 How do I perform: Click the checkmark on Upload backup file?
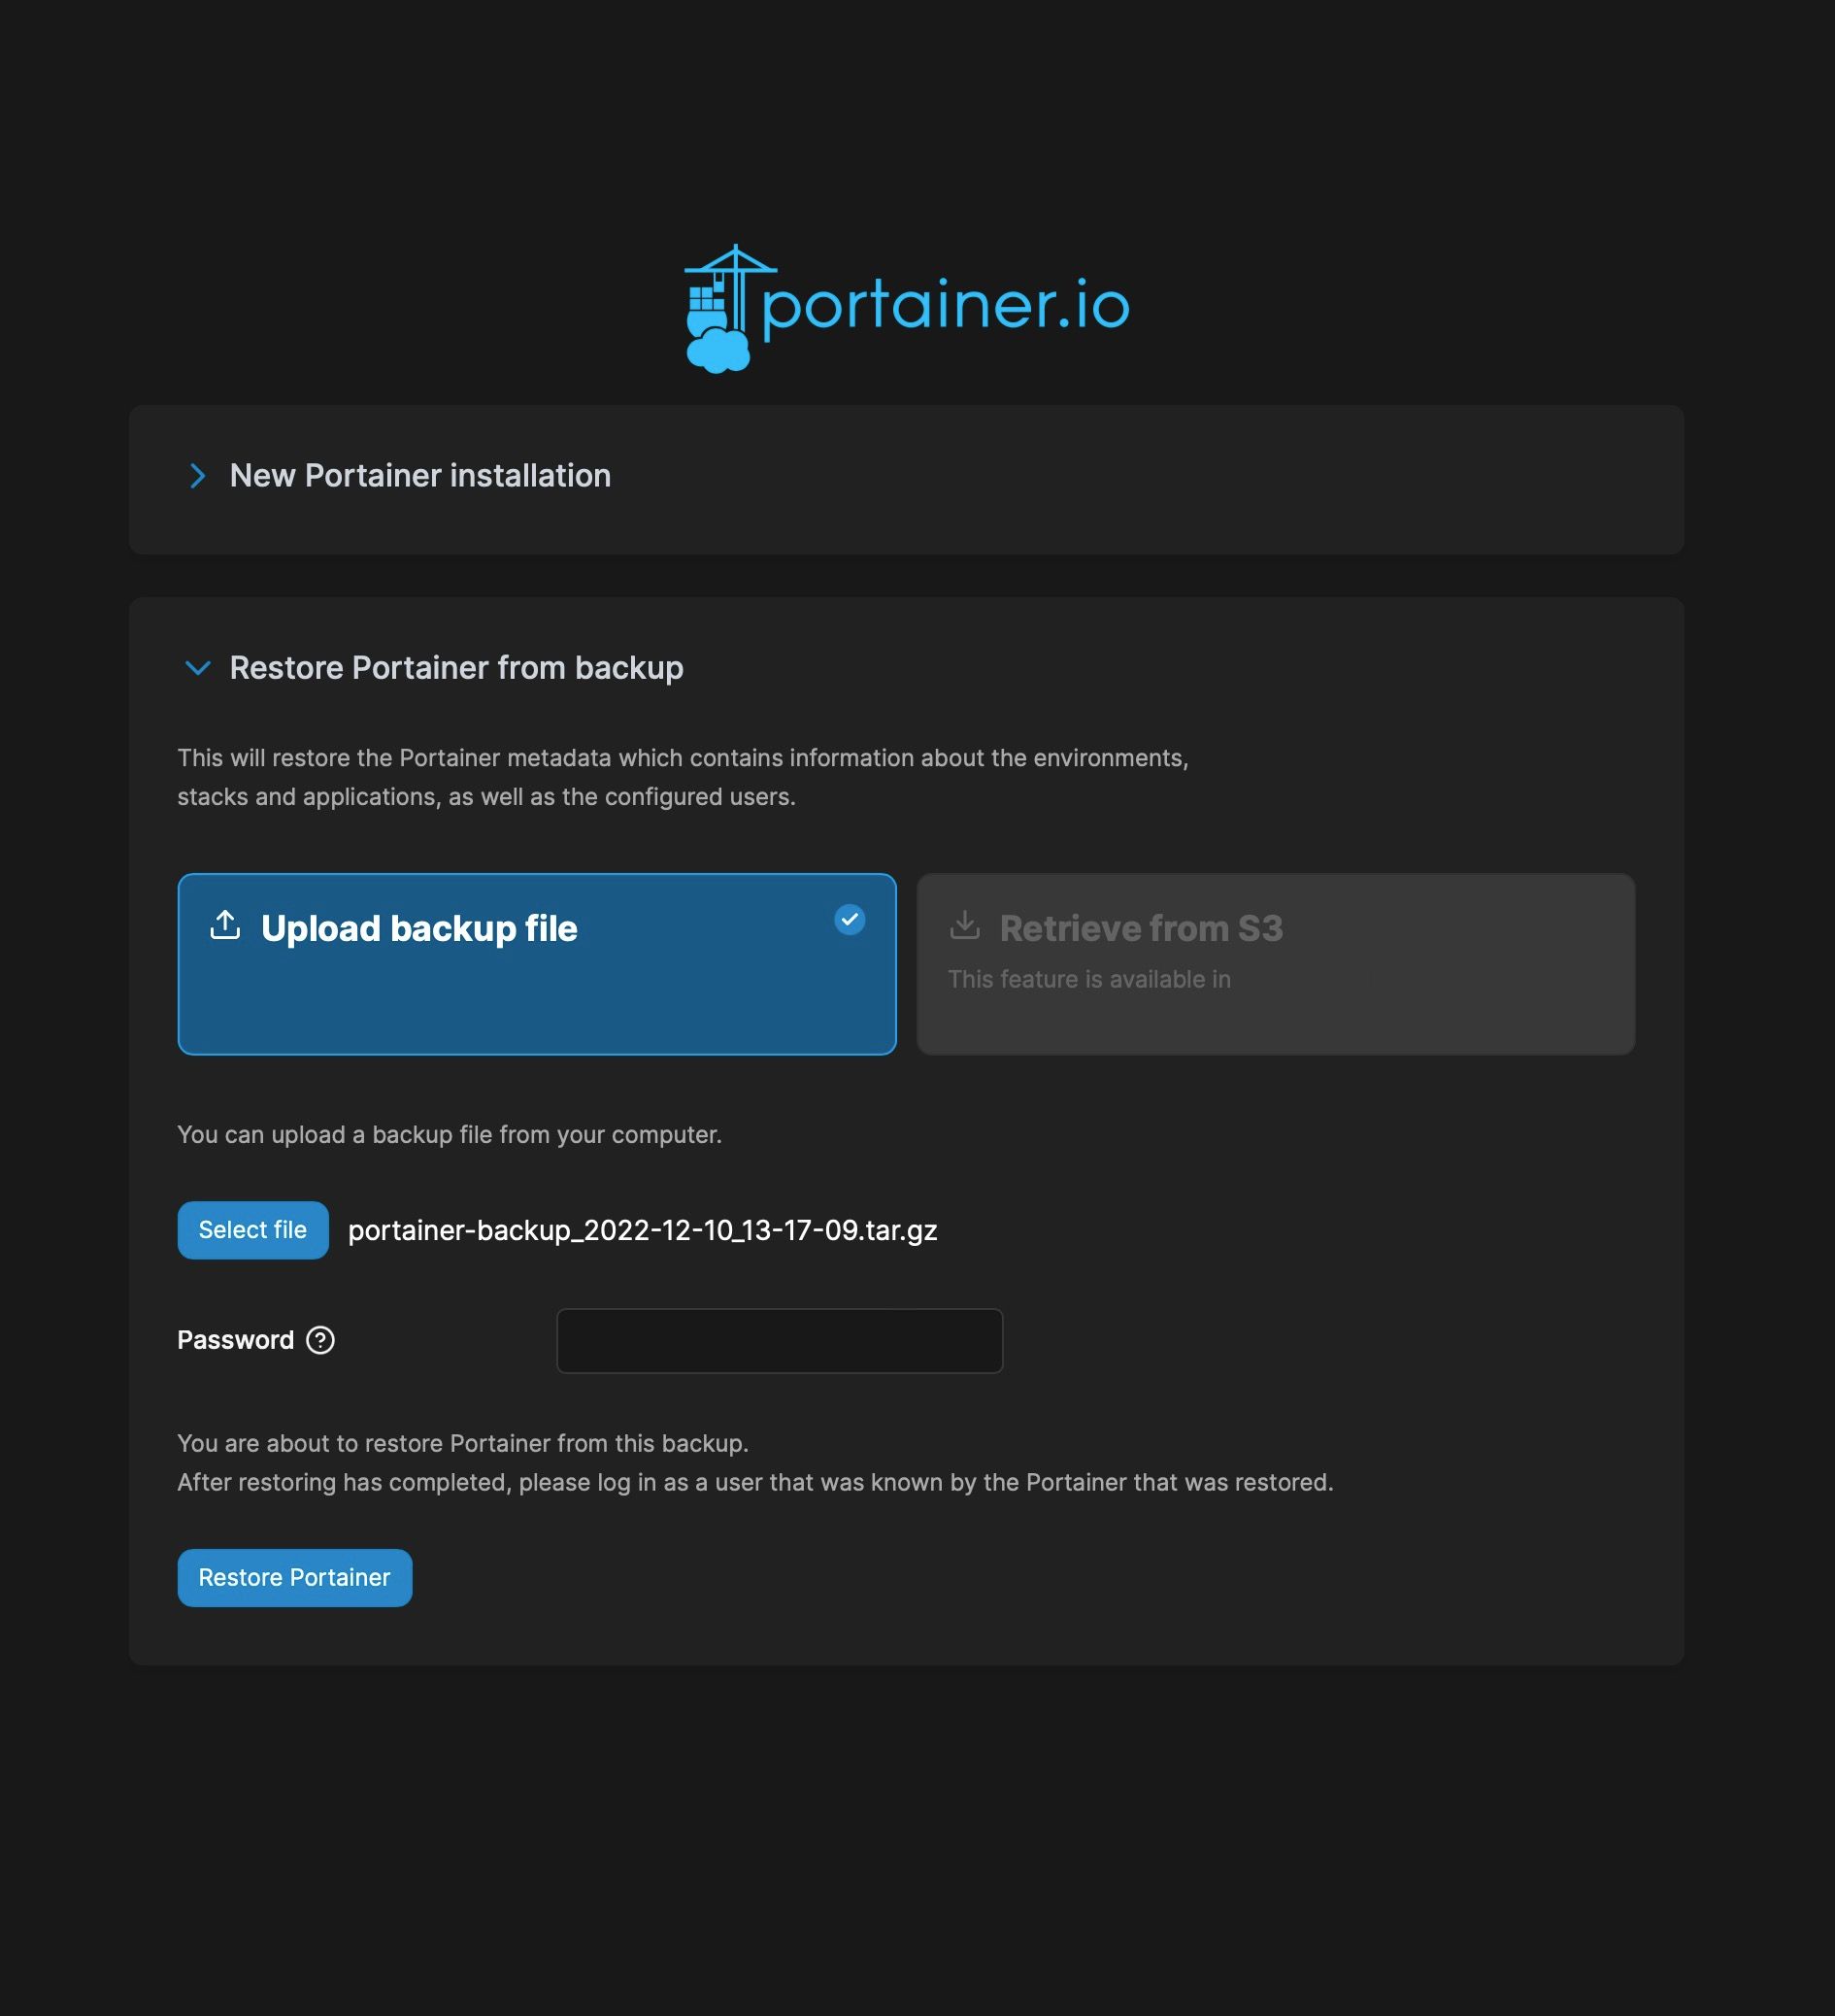click(x=850, y=919)
